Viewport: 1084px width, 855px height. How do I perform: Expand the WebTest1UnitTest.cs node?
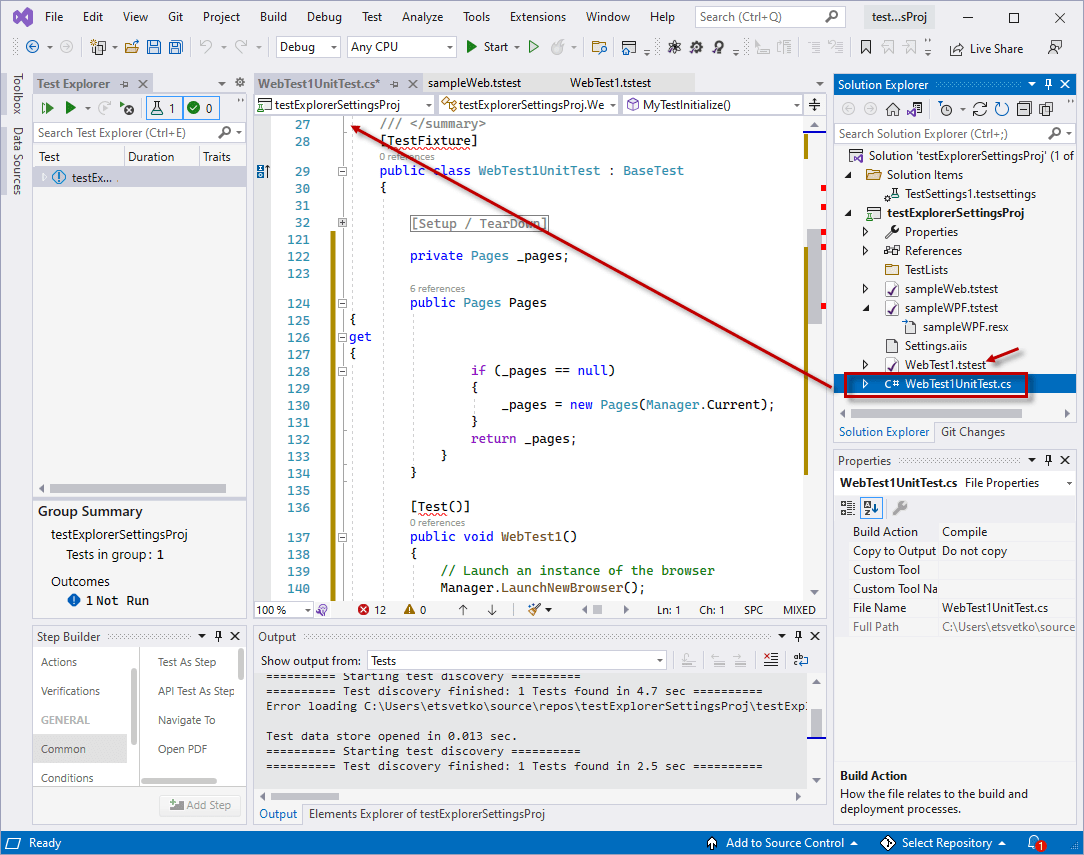coord(866,383)
